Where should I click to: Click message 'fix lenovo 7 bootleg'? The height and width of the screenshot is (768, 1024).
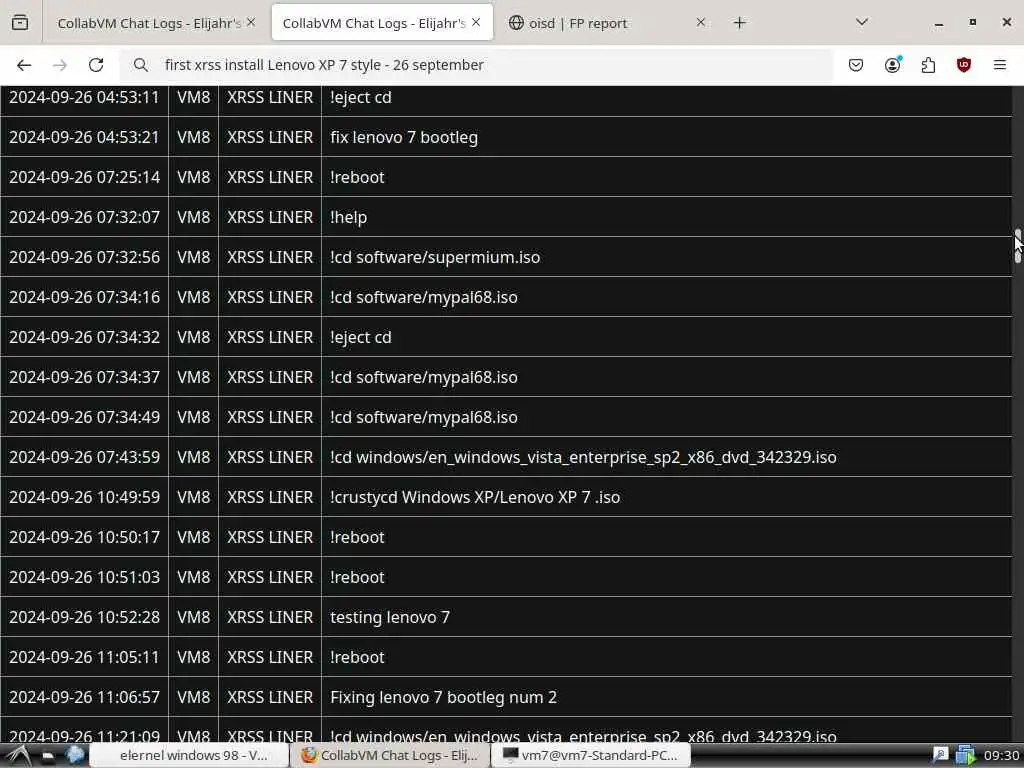(x=404, y=137)
